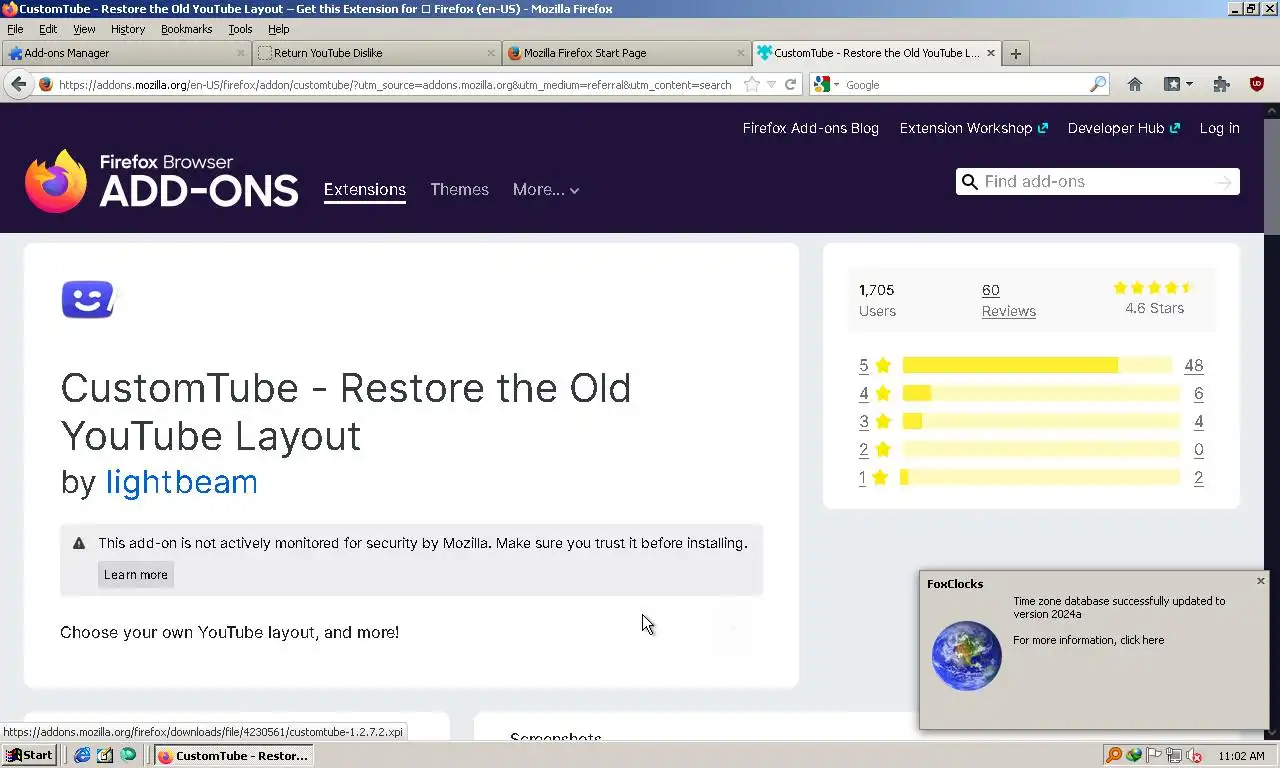Click the 1 star count of 2
Viewport: 1280px width, 768px height.
point(1198,477)
